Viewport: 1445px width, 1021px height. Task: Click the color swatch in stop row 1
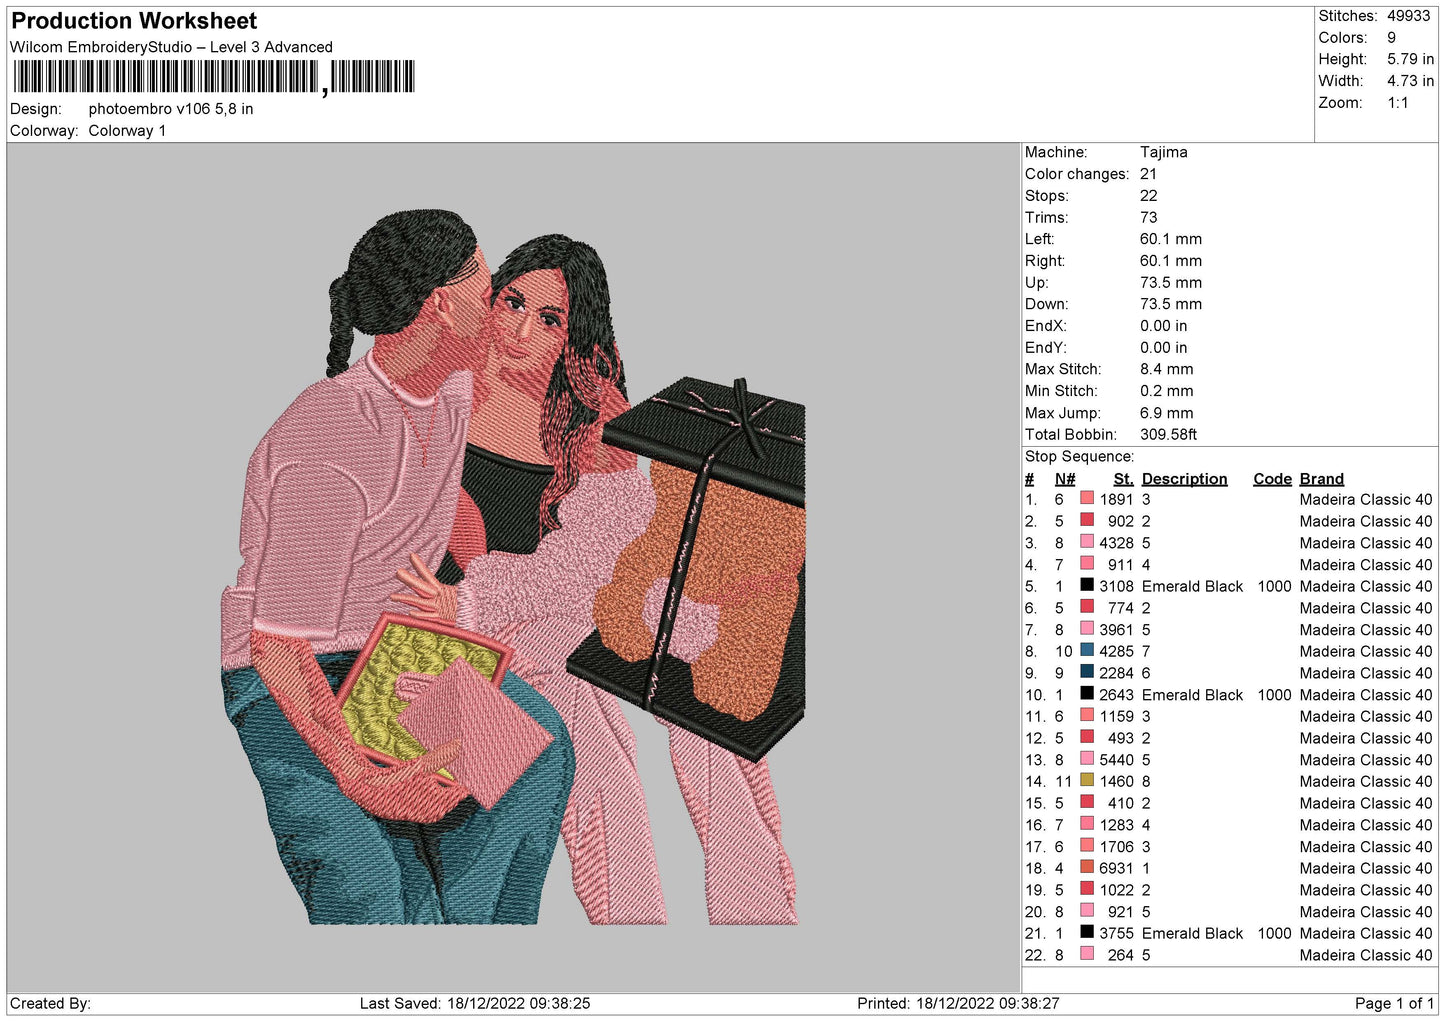[1087, 498]
